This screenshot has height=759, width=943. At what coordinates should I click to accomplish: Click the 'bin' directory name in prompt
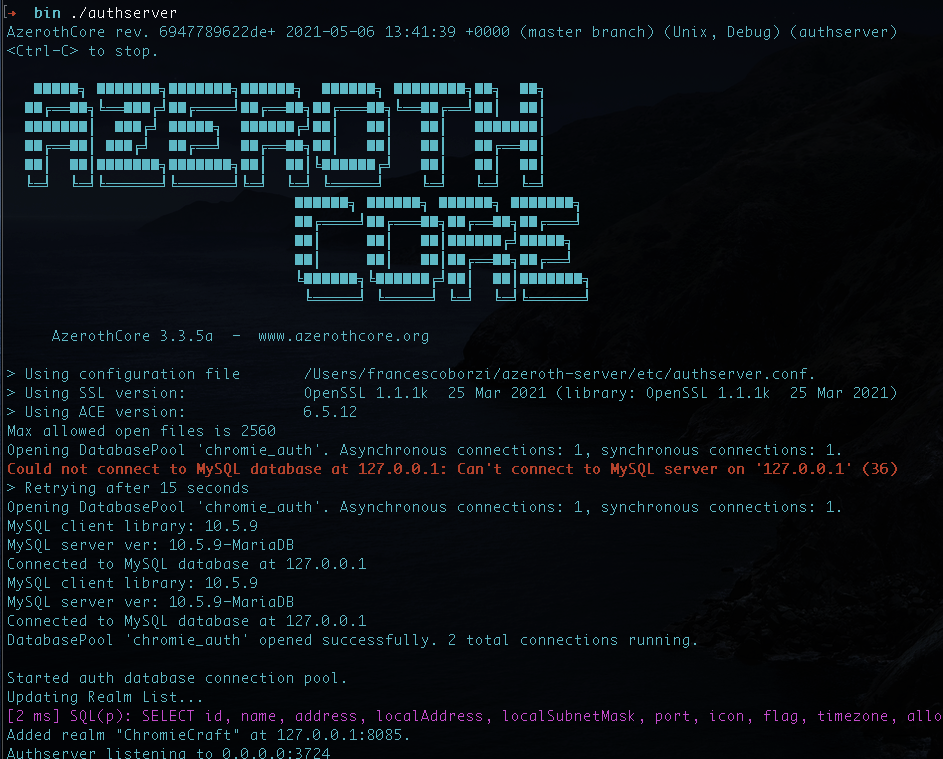[47, 13]
